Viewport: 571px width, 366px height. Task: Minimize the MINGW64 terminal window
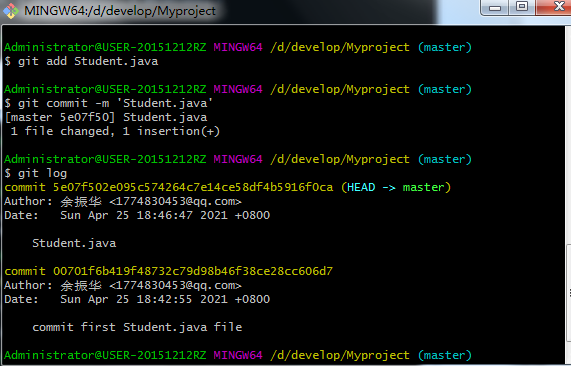(x=494, y=7)
